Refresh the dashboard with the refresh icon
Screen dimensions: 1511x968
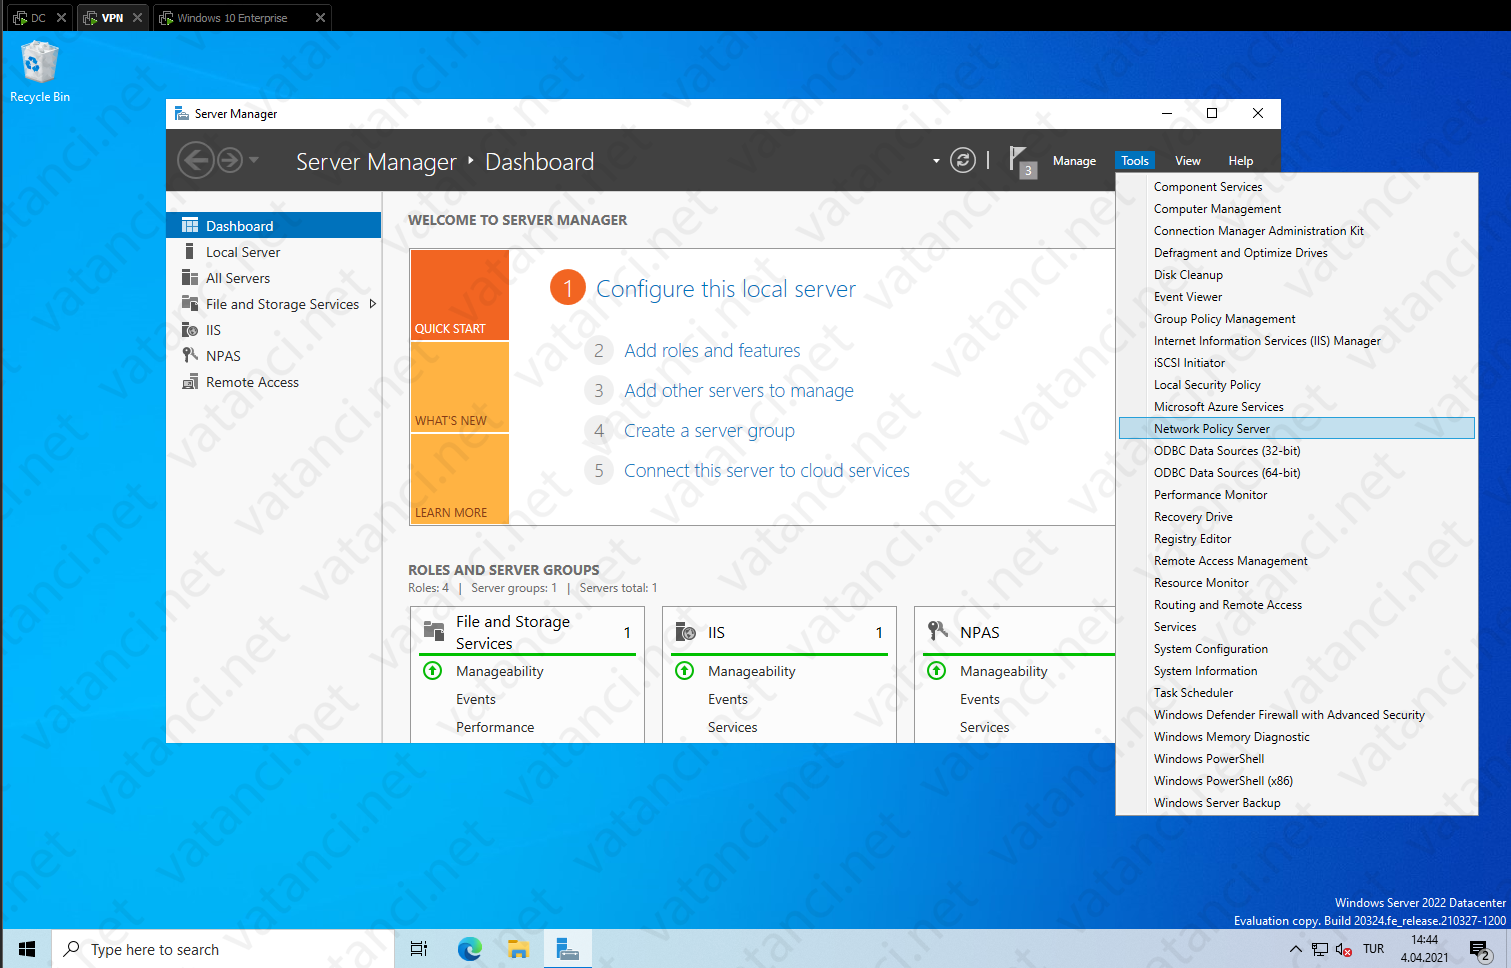tap(962, 160)
